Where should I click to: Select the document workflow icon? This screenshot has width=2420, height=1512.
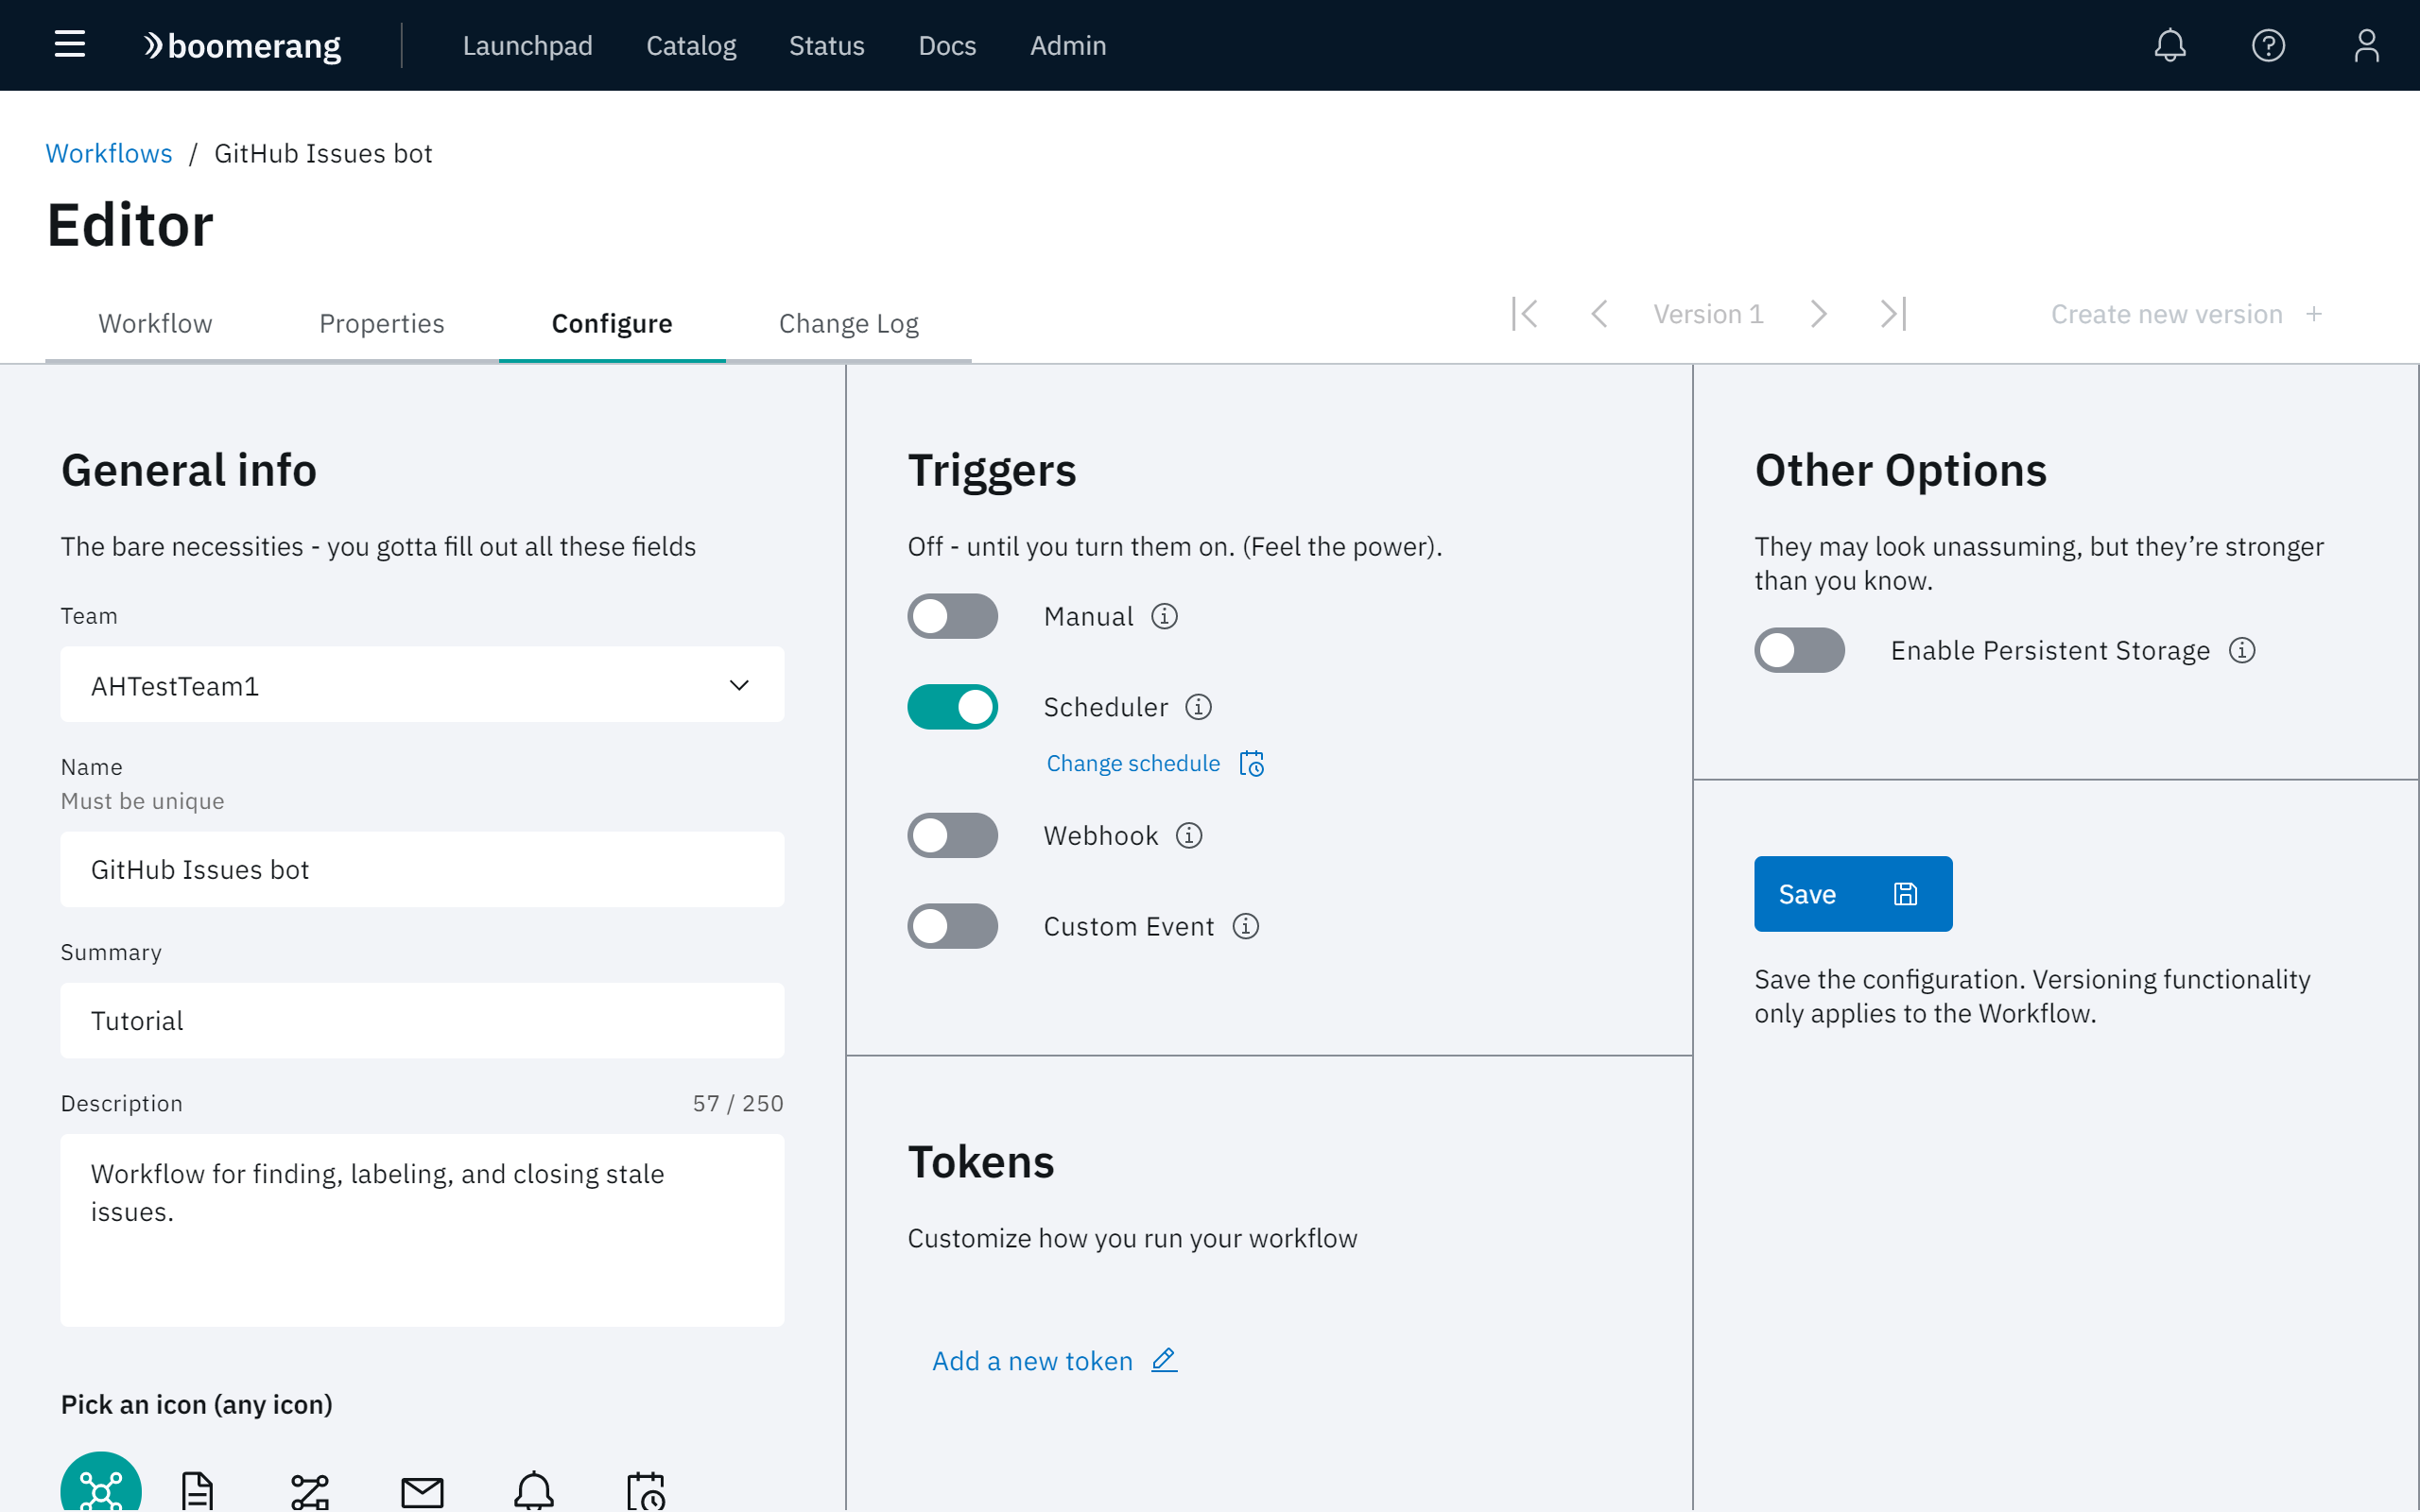coord(198,1490)
